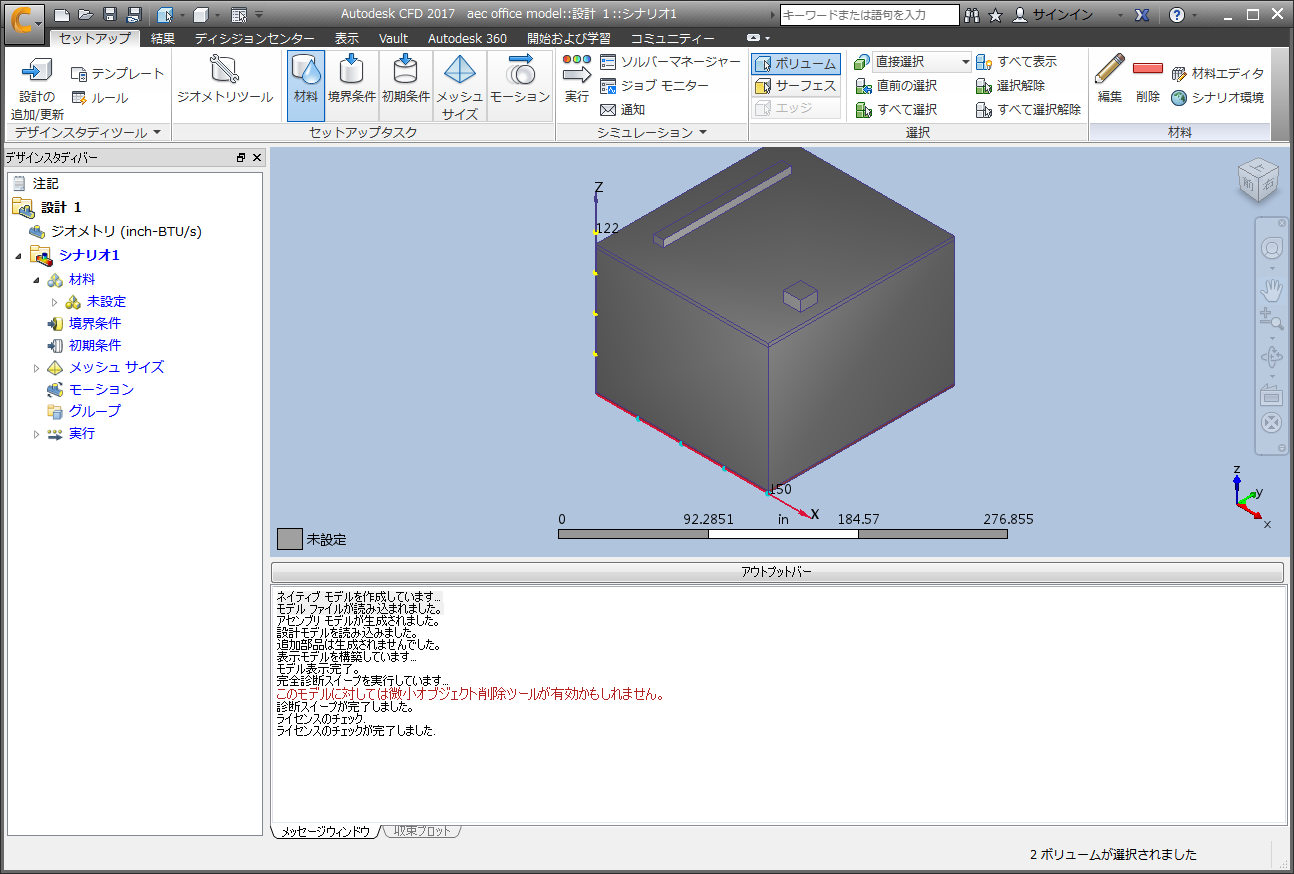Close the デザインスタディバー panel

coord(257,158)
